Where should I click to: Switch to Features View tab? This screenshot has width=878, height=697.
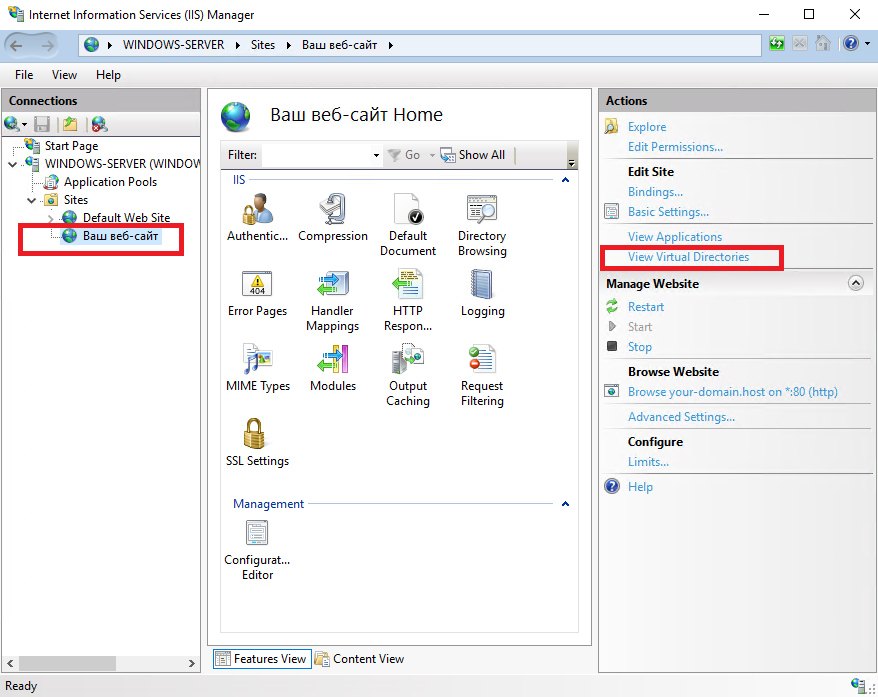point(262,659)
